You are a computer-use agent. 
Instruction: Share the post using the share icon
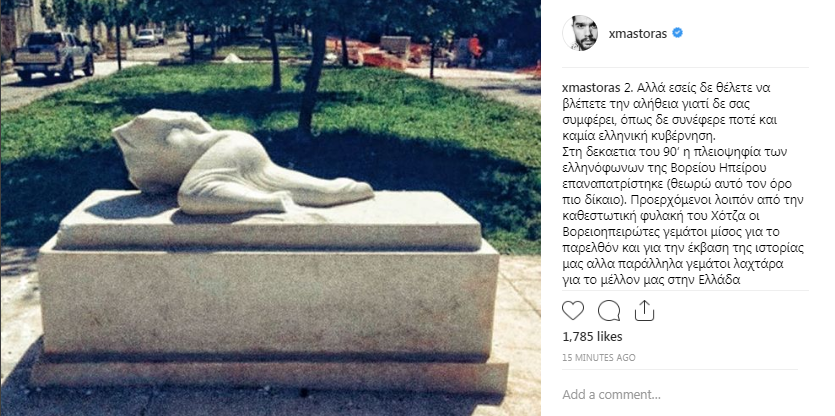click(644, 310)
